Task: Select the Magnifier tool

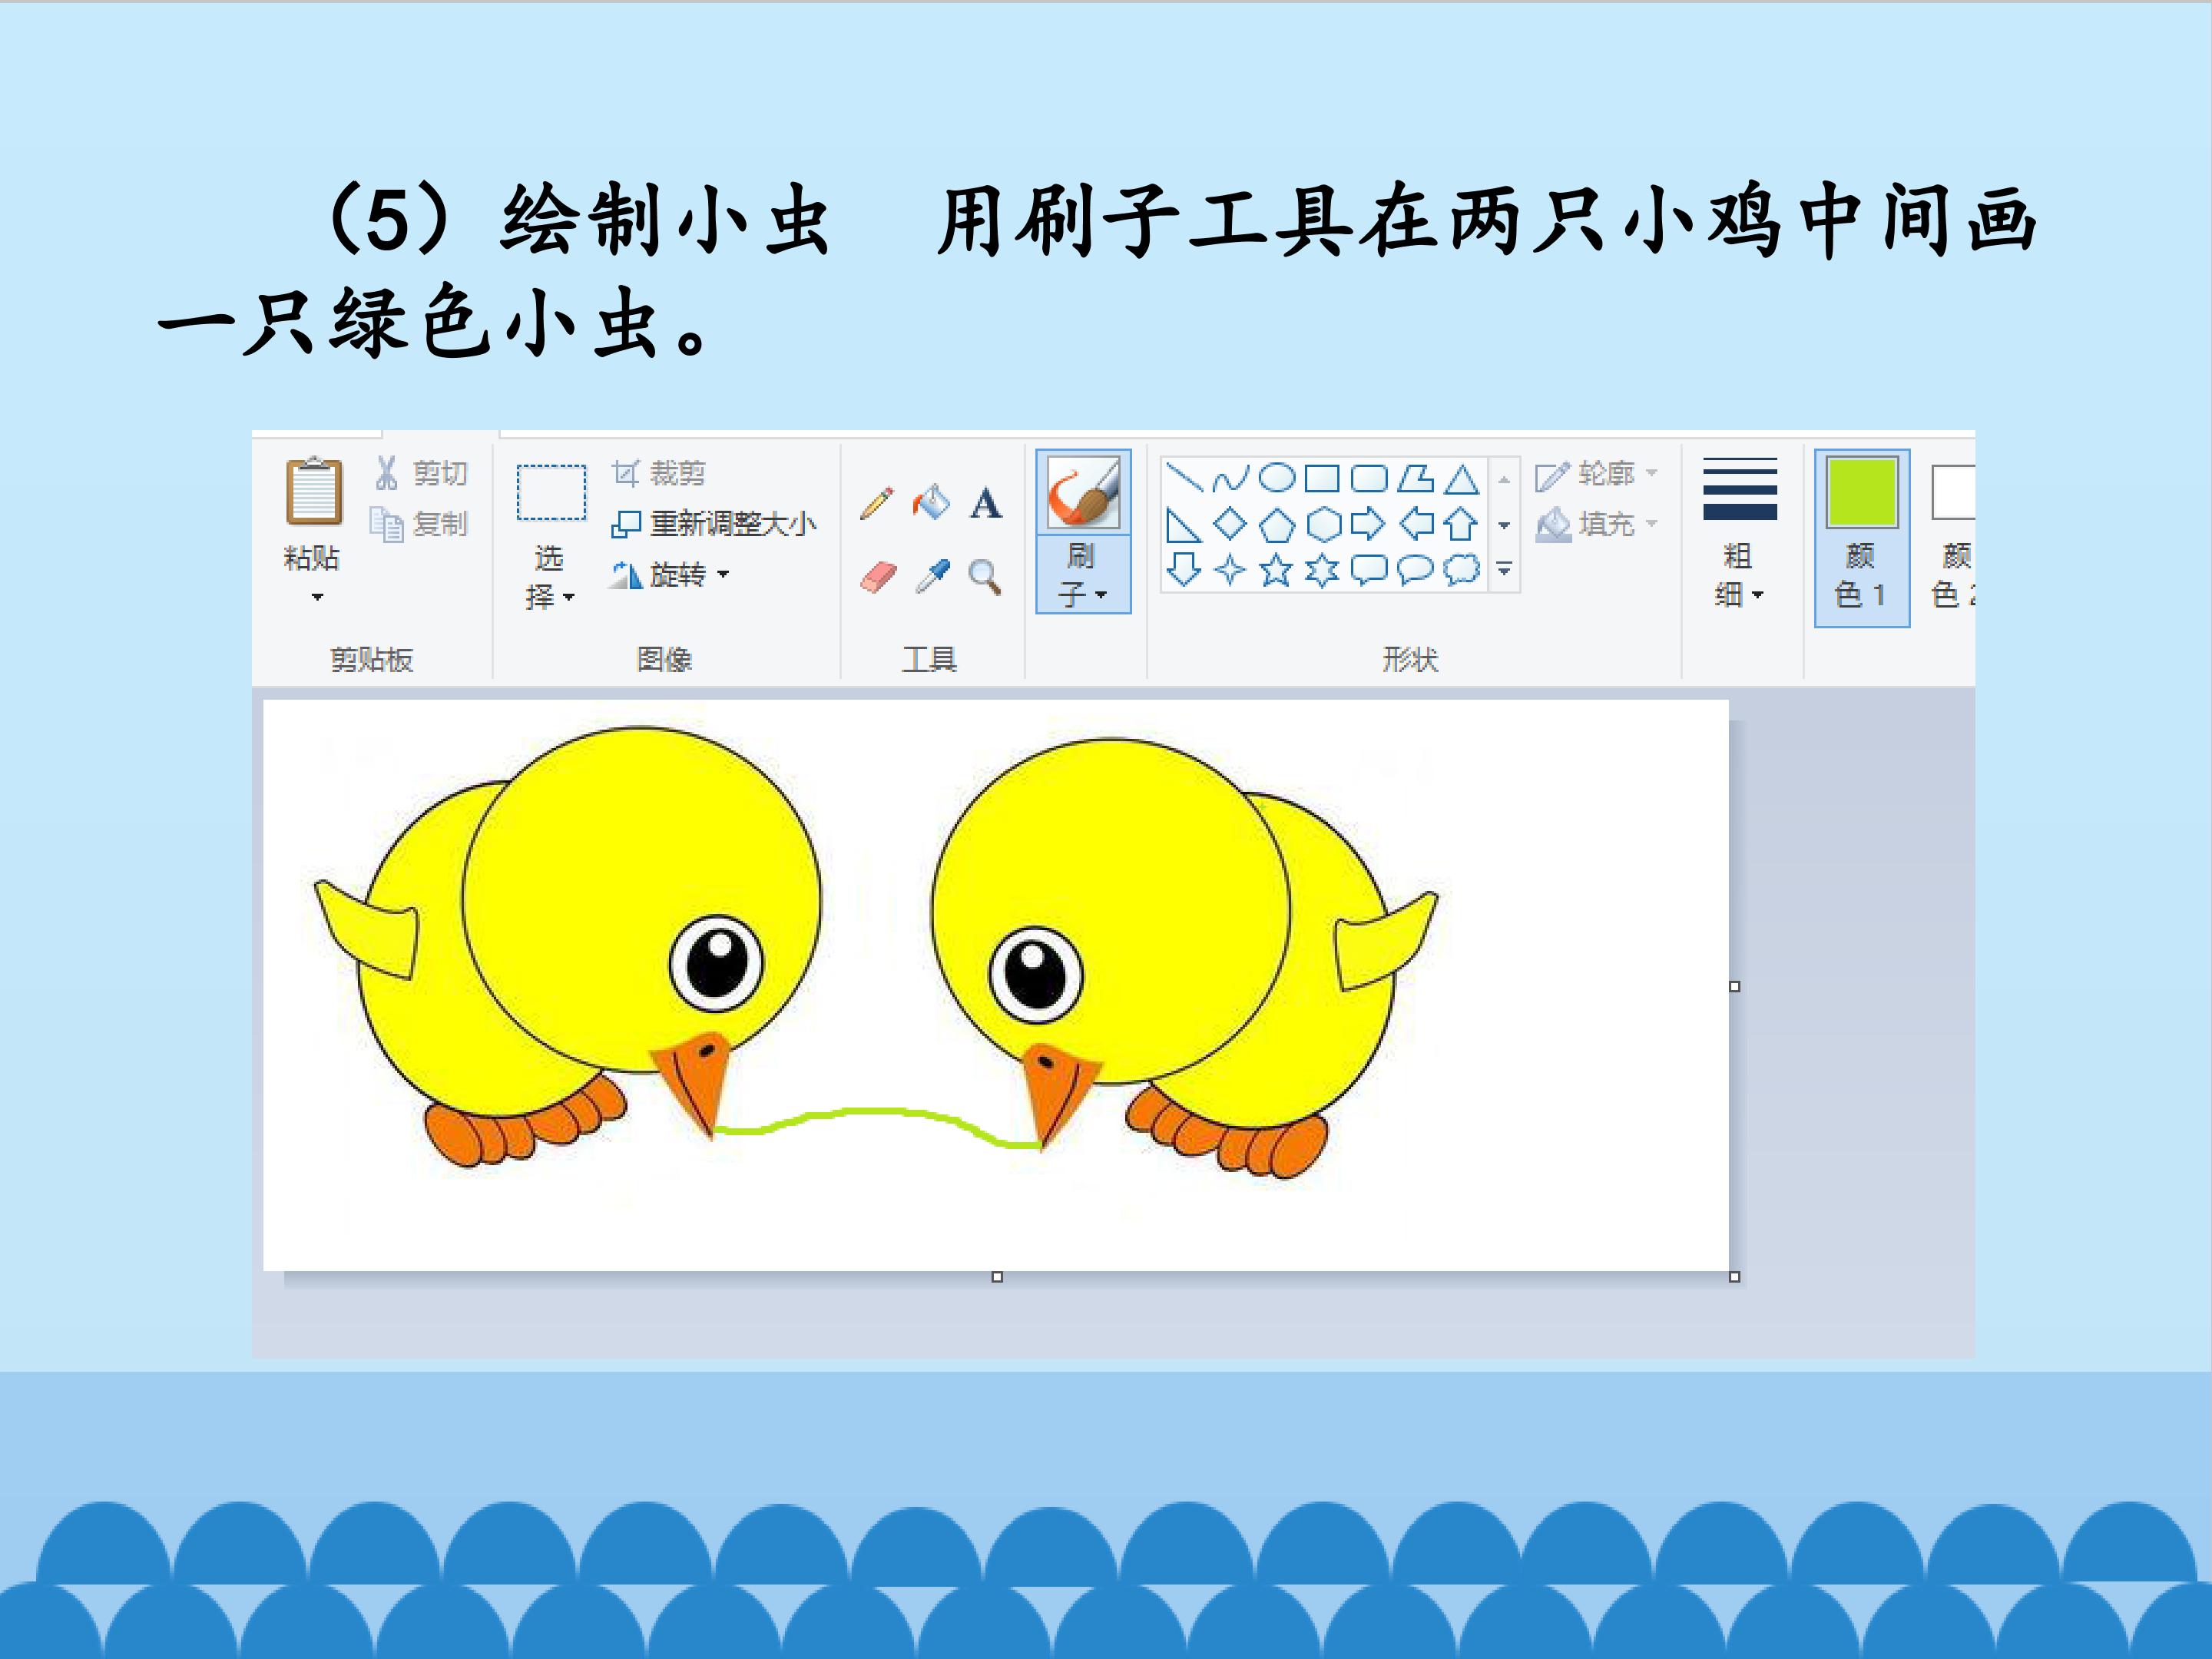Action: (985, 577)
